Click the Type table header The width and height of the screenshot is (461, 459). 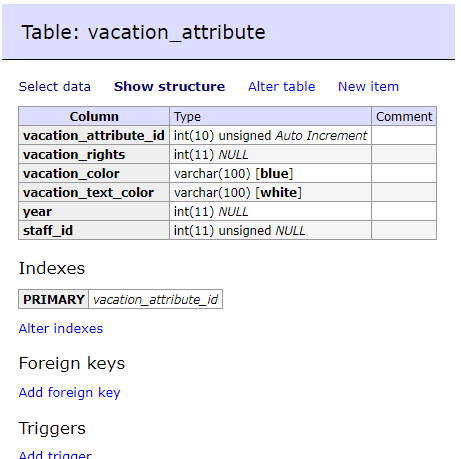tap(270, 116)
